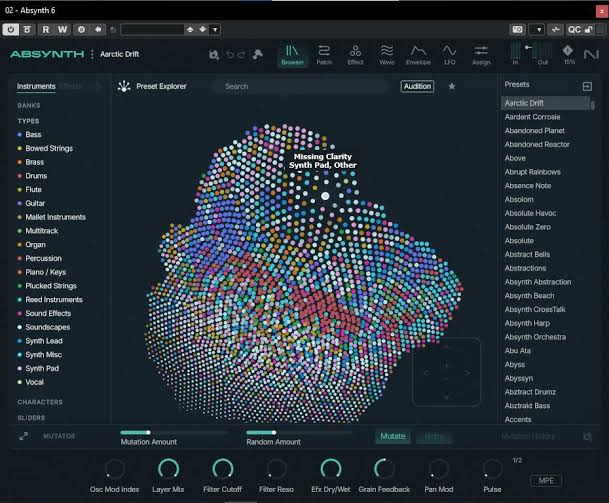Viewport: 609px width, 503px height.
Task: Collapse the TYPES section
Action: (x=28, y=121)
